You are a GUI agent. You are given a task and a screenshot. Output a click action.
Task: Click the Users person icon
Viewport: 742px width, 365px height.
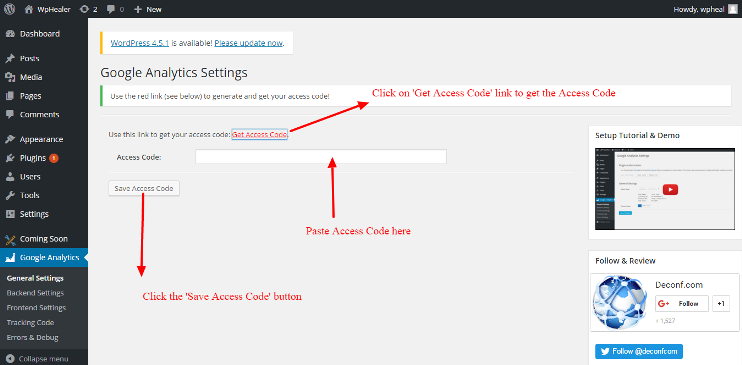tap(10, 177)
